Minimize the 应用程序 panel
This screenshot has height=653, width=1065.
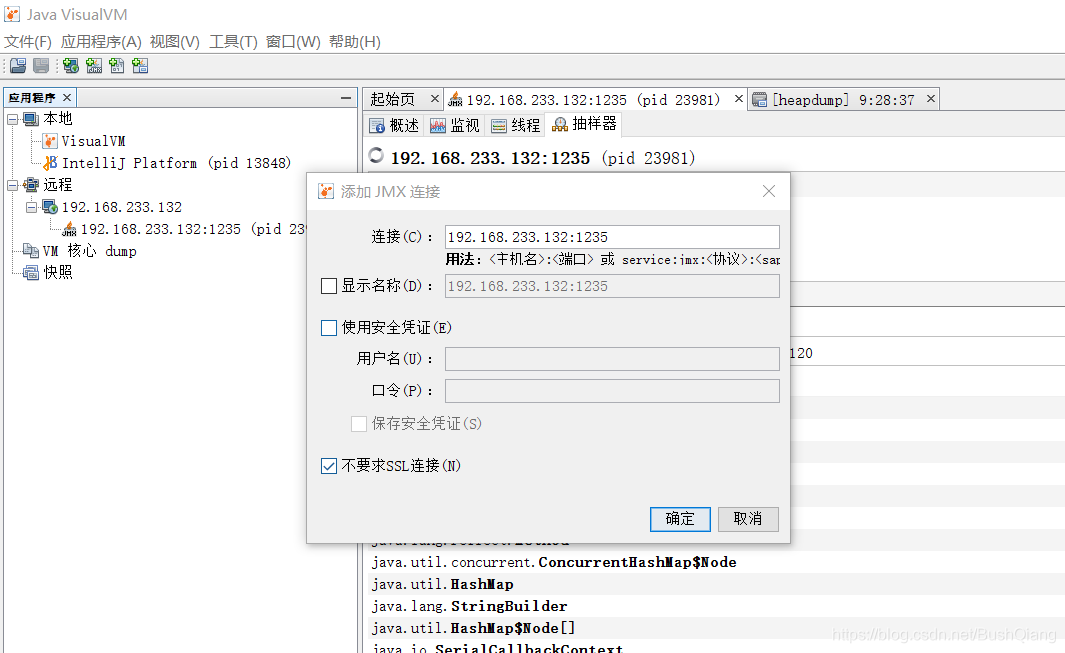pyautogui.click(x=346, y=99)
